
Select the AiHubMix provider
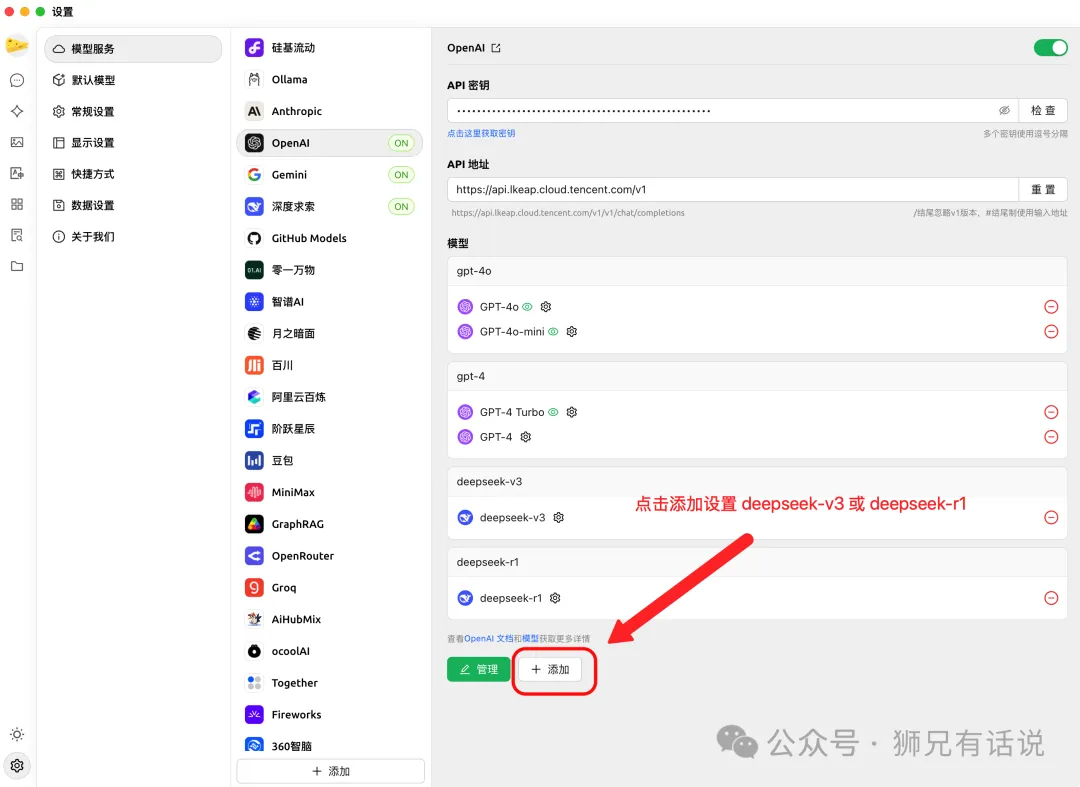329,620
